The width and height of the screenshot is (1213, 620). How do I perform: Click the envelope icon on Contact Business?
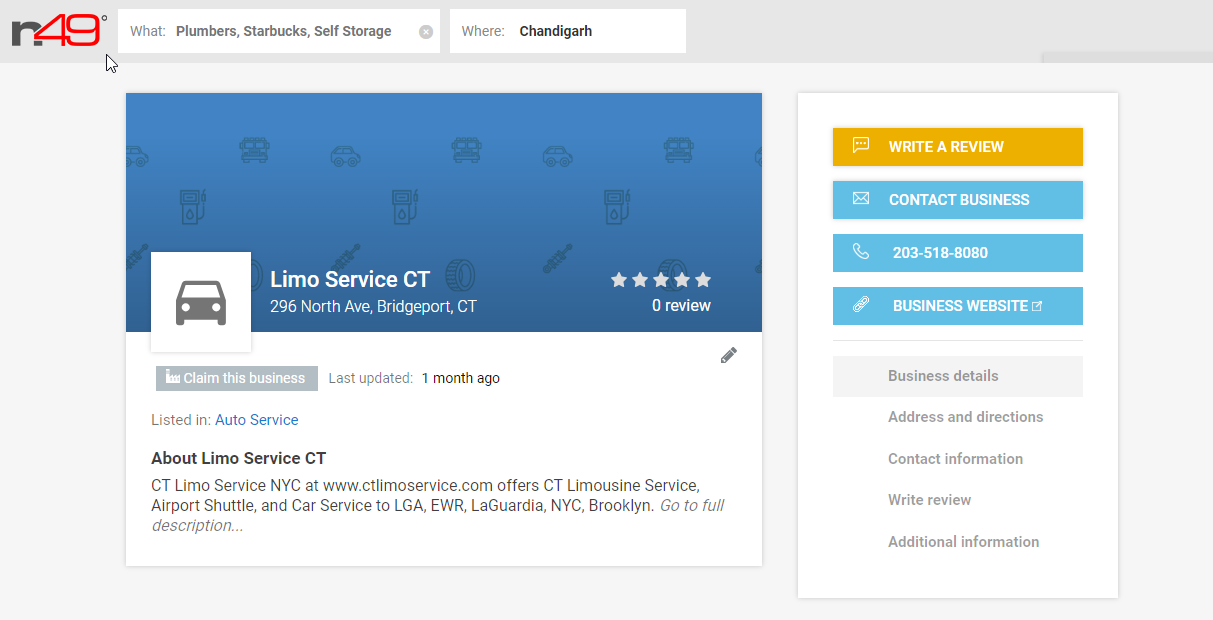861,199
